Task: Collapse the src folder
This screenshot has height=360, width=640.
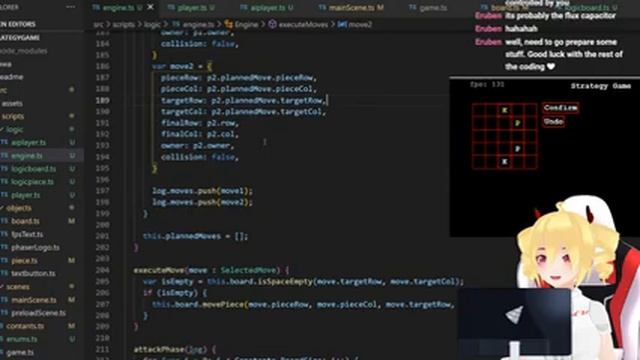Action: pyautogui.click(x=4, y=90)
